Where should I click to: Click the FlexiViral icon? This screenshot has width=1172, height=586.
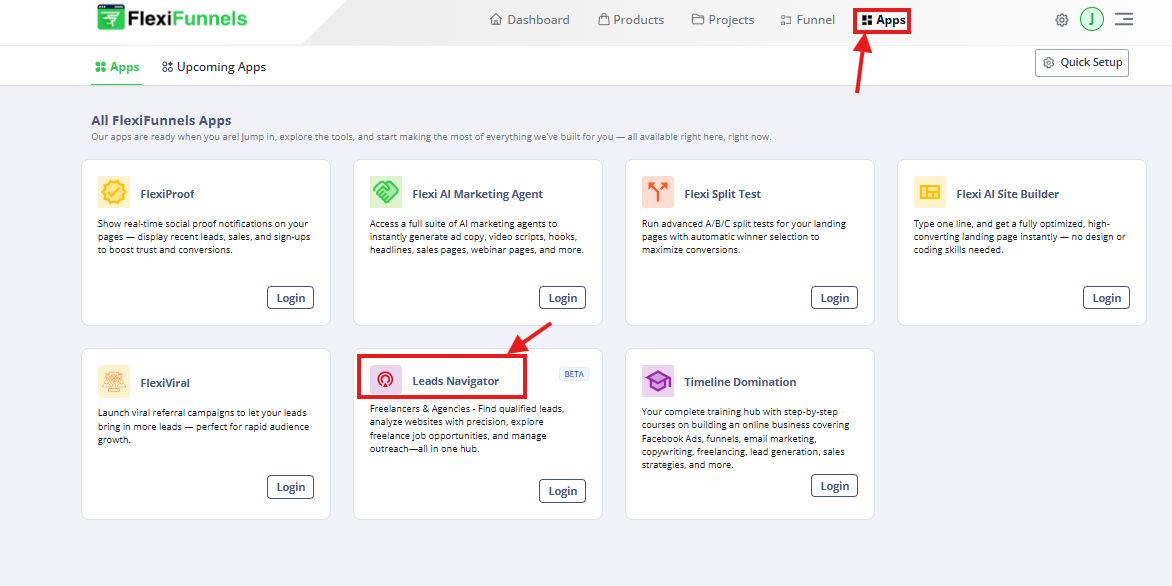(x=114, y=381)
